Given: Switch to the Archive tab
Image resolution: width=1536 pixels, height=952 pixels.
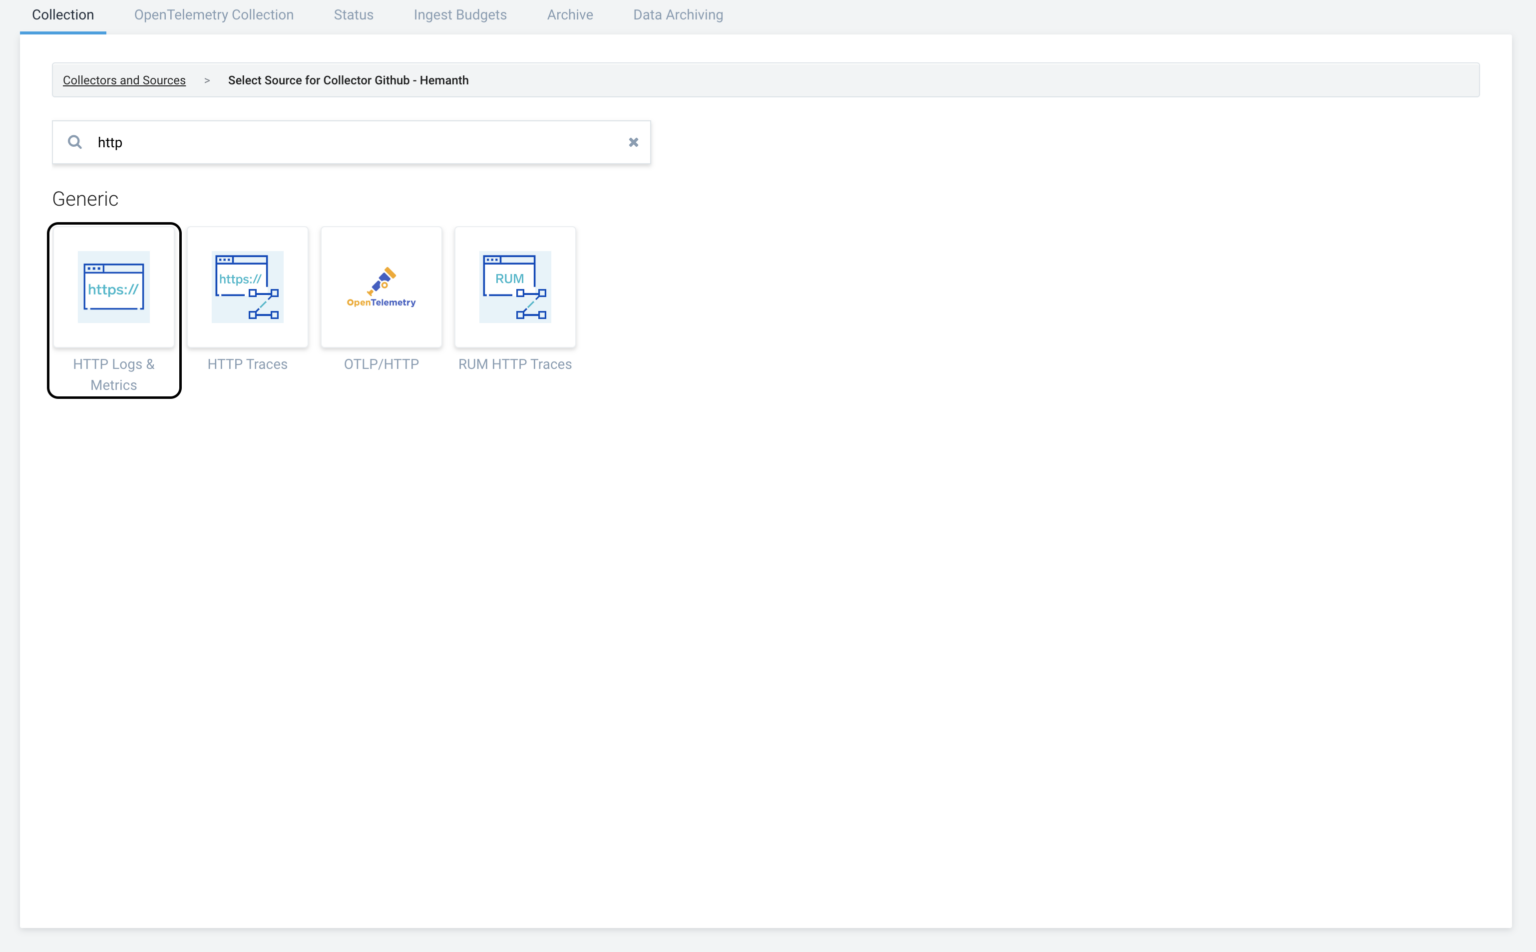Looking at the screenshot, I should click(570, 15).
